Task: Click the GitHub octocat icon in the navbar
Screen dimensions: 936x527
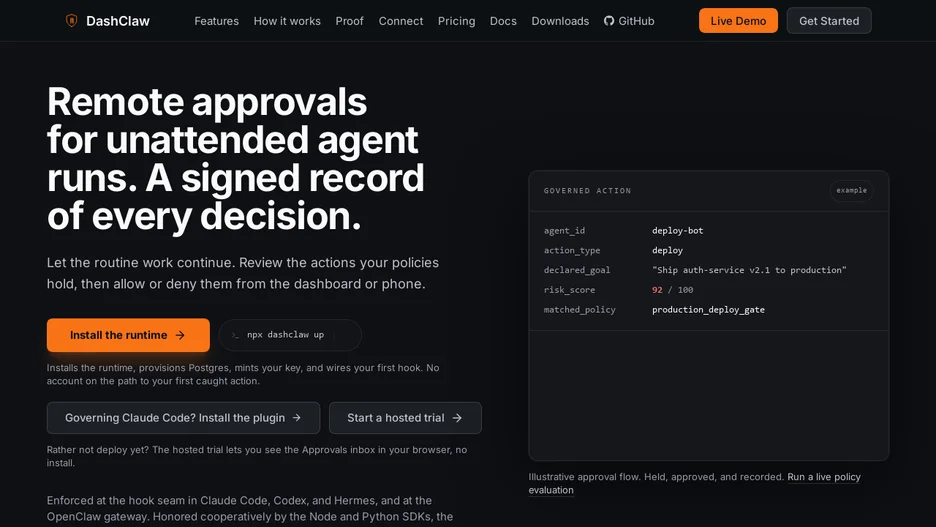Action: (x=609, y=21)
